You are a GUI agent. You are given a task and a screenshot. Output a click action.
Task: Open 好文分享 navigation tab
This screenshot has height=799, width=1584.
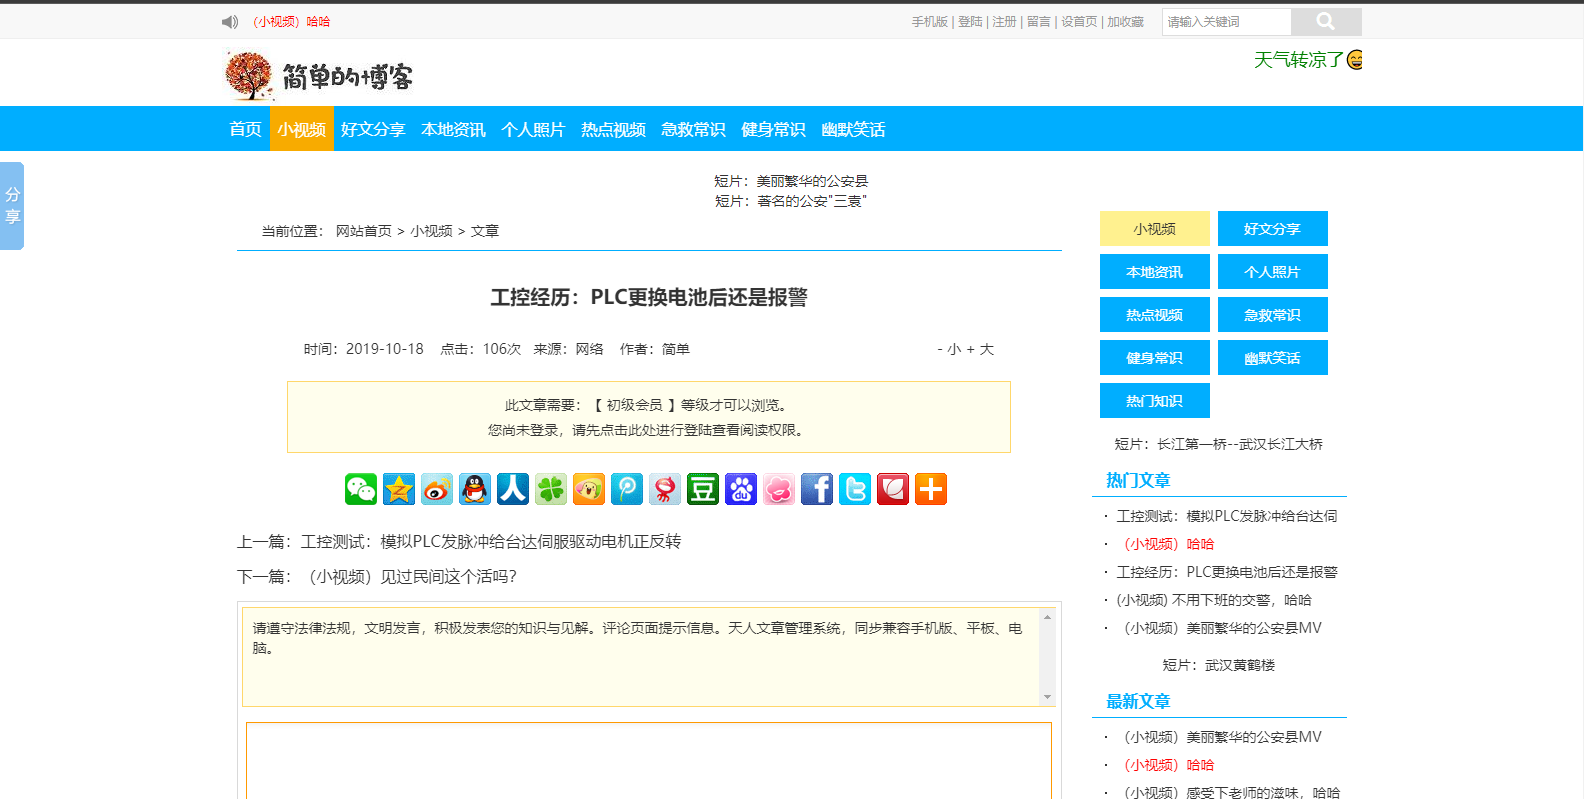pos(373,130)
